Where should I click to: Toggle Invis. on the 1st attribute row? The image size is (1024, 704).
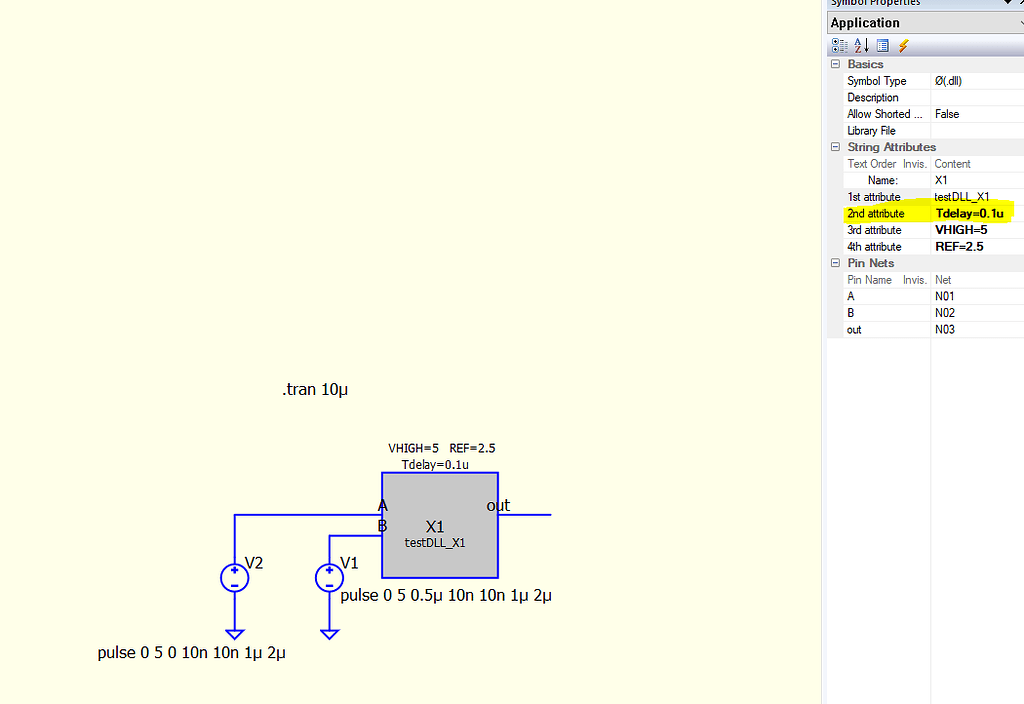click(915, 197)
